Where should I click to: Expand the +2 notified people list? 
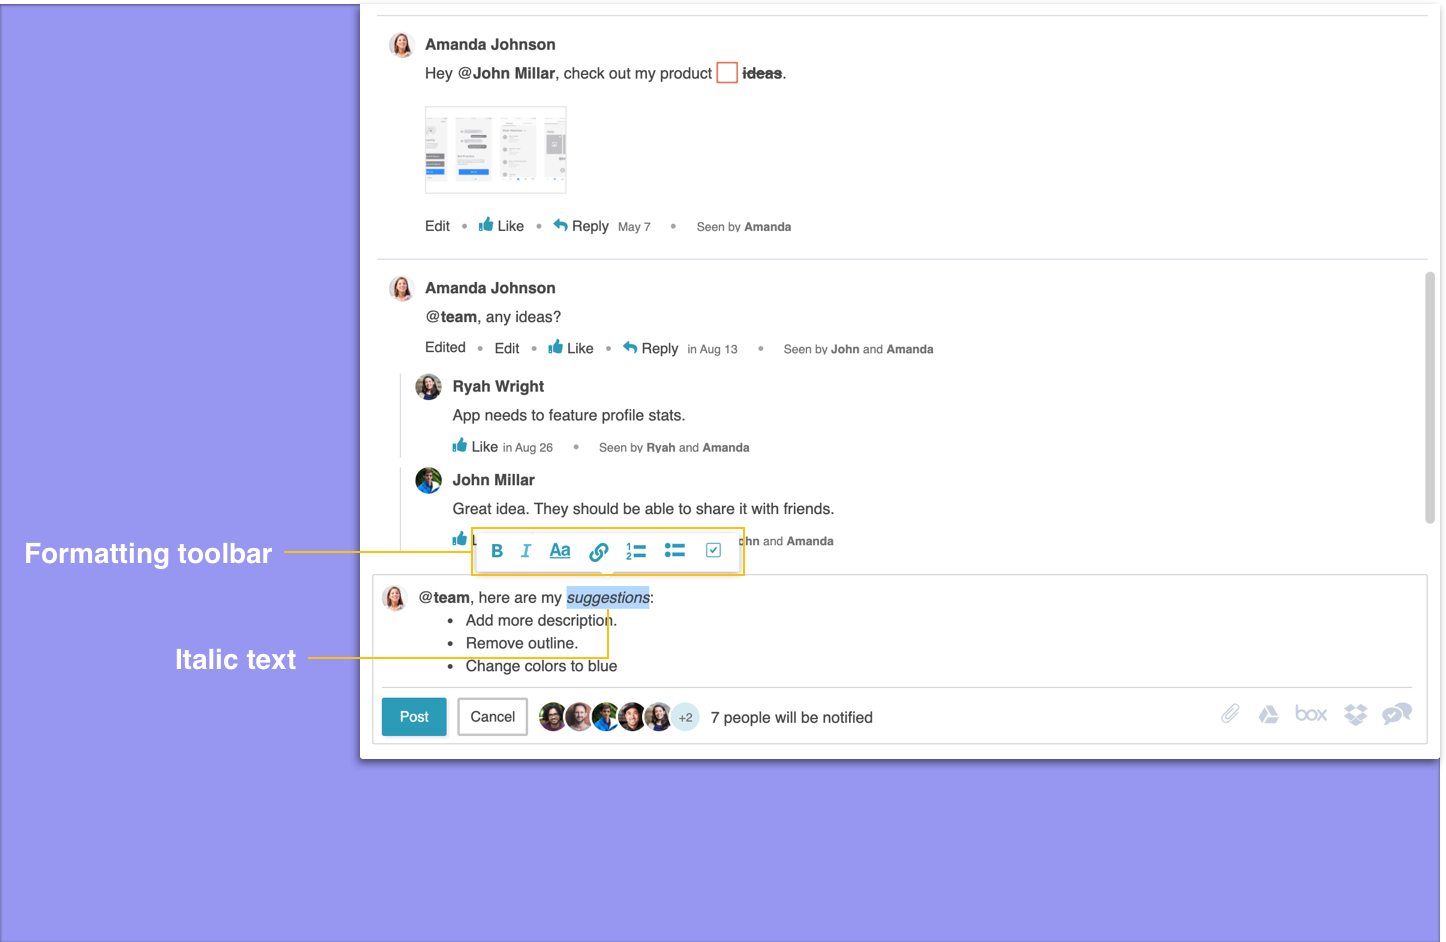tap(685, 717)
